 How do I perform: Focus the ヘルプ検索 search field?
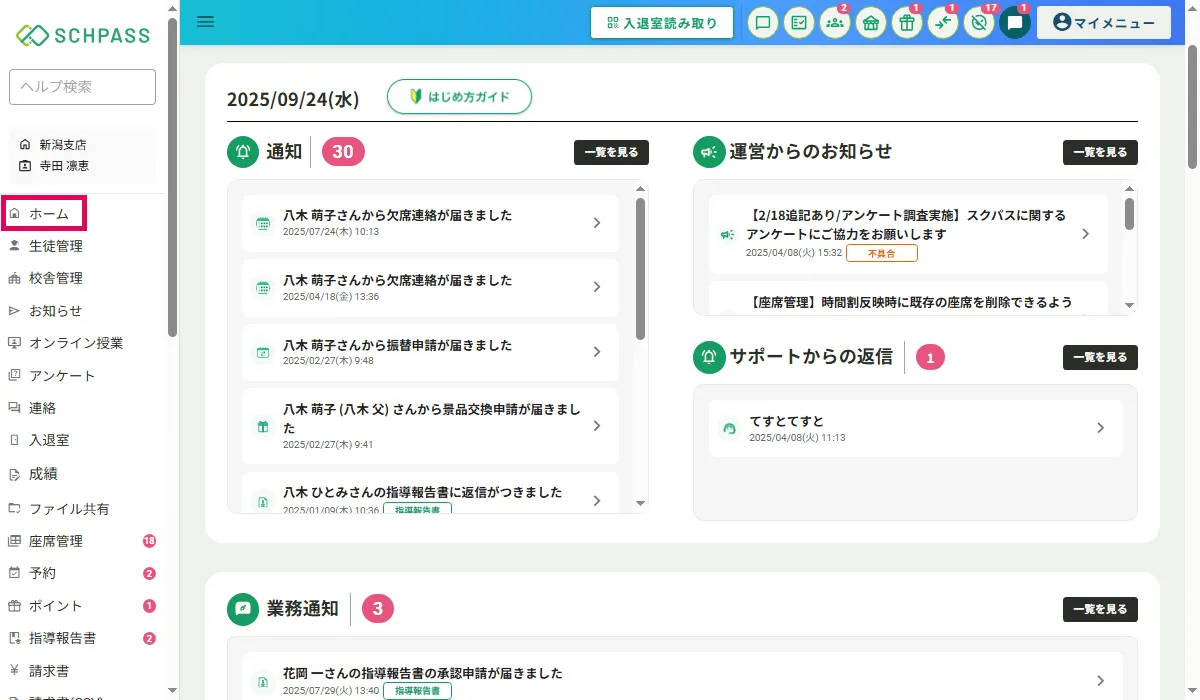pos(82,87)
